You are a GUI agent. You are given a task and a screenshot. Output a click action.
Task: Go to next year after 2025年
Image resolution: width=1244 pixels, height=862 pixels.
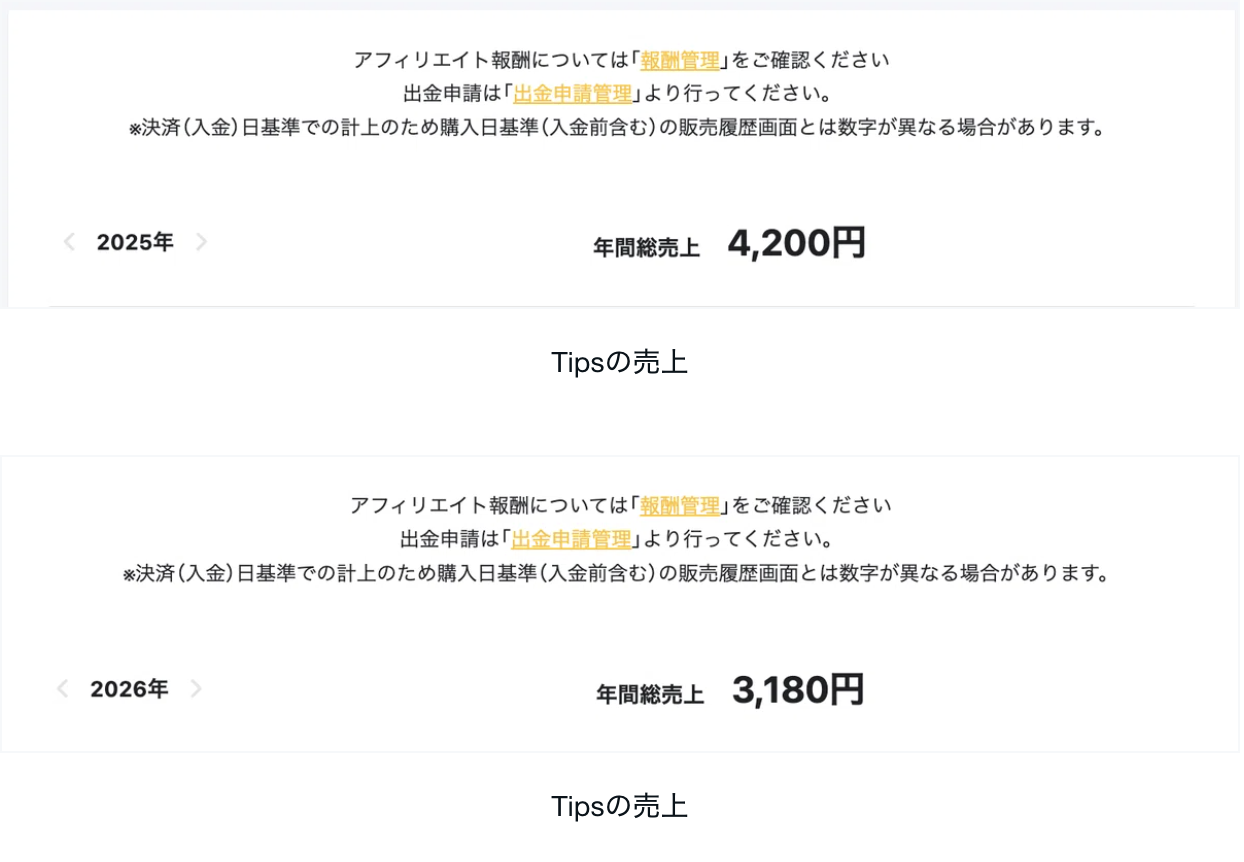pos(201,242)
